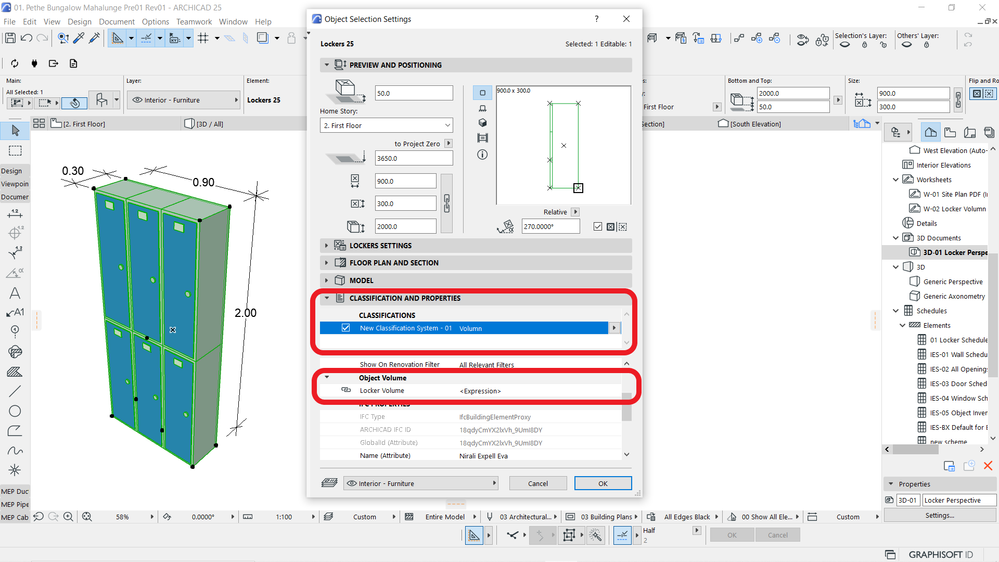Toggle the New Classification System checkbox
This screenshot has width=999, height=562.
[x=346, y=328]
